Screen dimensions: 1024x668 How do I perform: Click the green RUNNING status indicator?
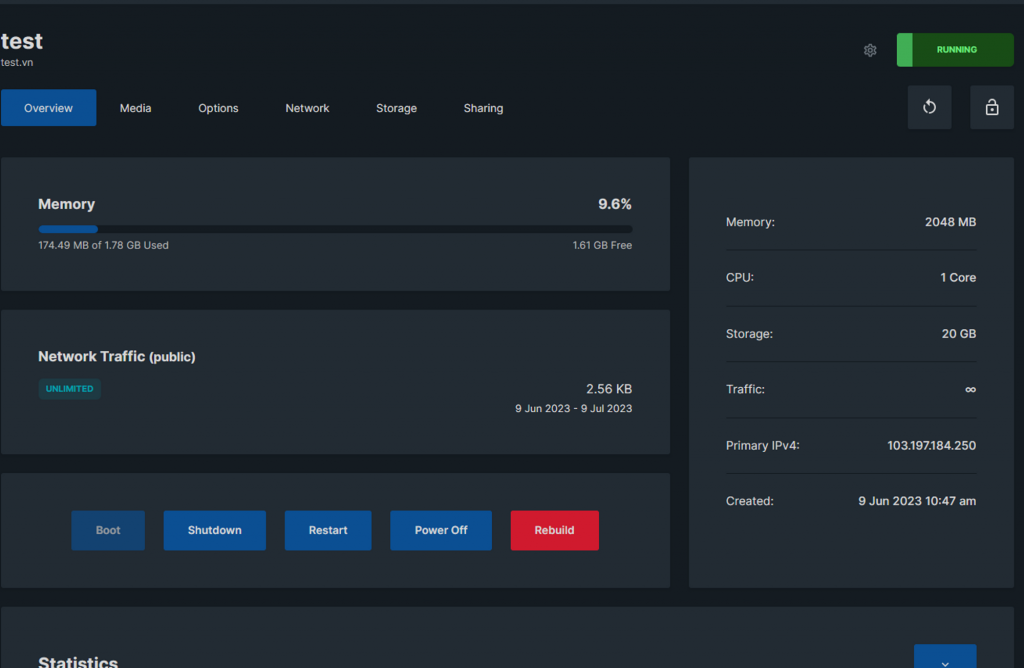[955, 50]
